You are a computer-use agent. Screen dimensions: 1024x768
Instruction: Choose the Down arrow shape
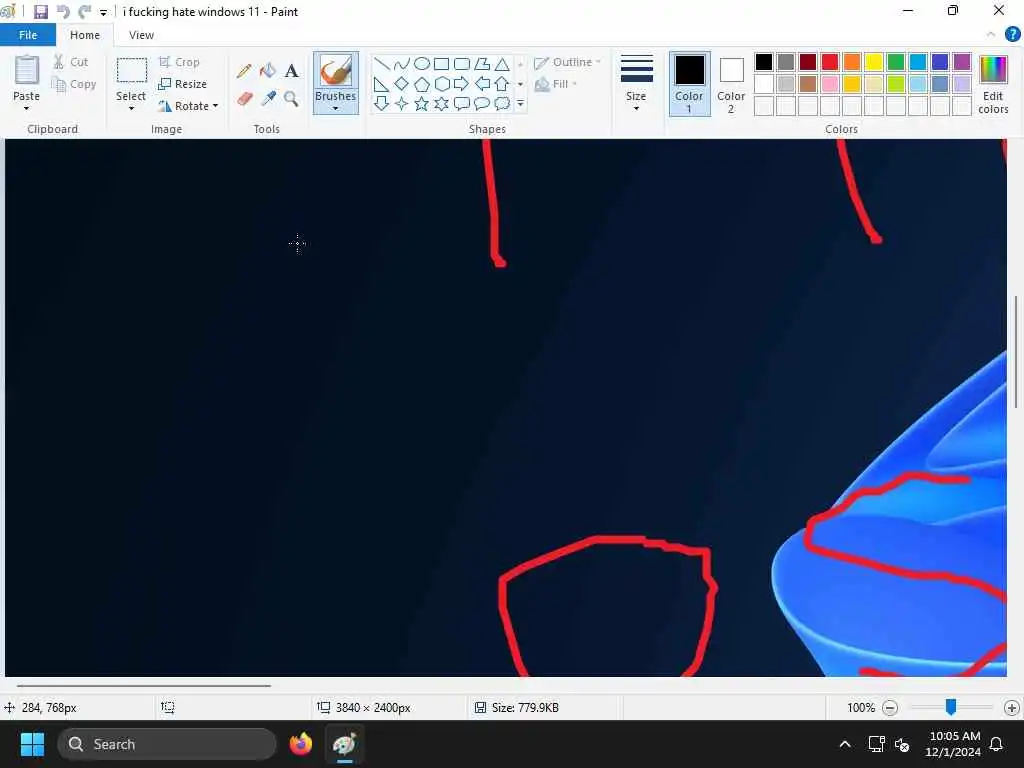click(382, 103)
